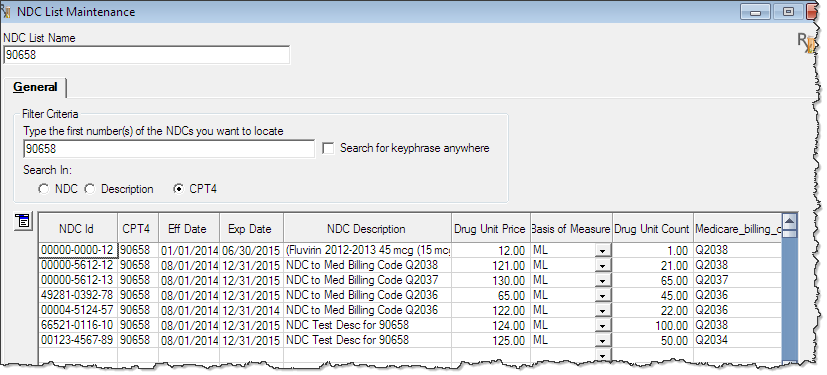Click the Drug Unit Price column header
Image resolution: width=827 pixels, height=375 pixels.
tap(491, 228)
